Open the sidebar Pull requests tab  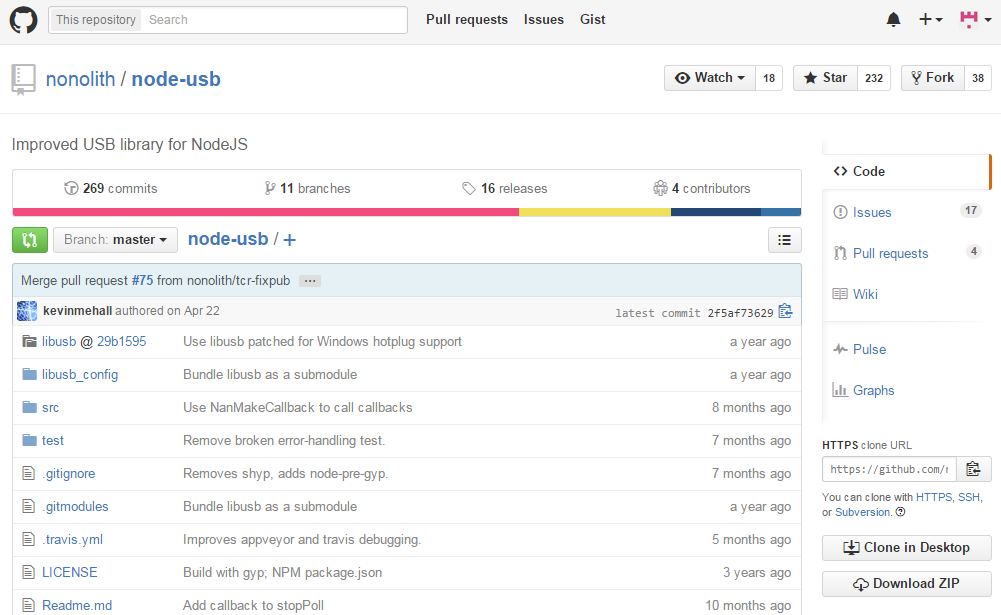907,253
